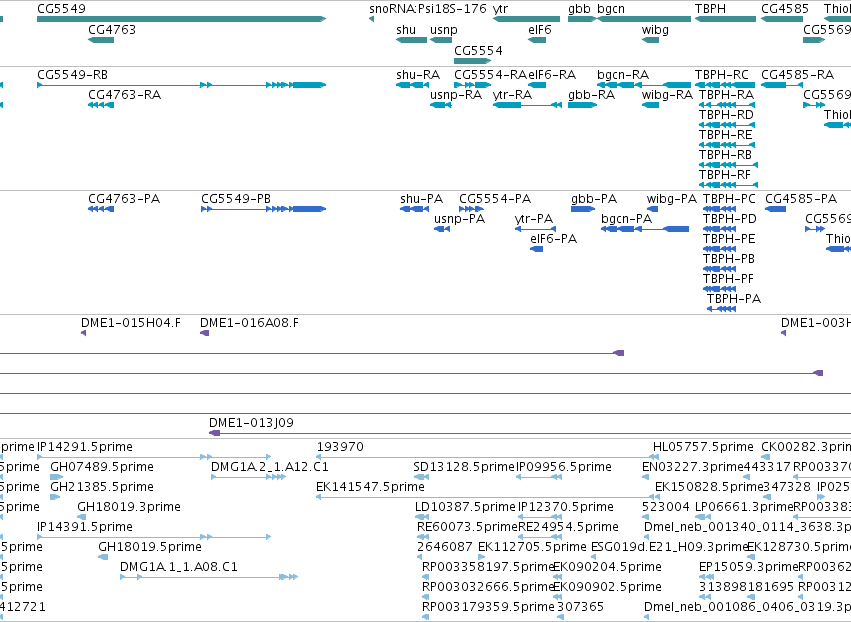Open protein TBPH-PB
Image resolution: width=851 pixels, height=622 pixels.
coord(729,259)
